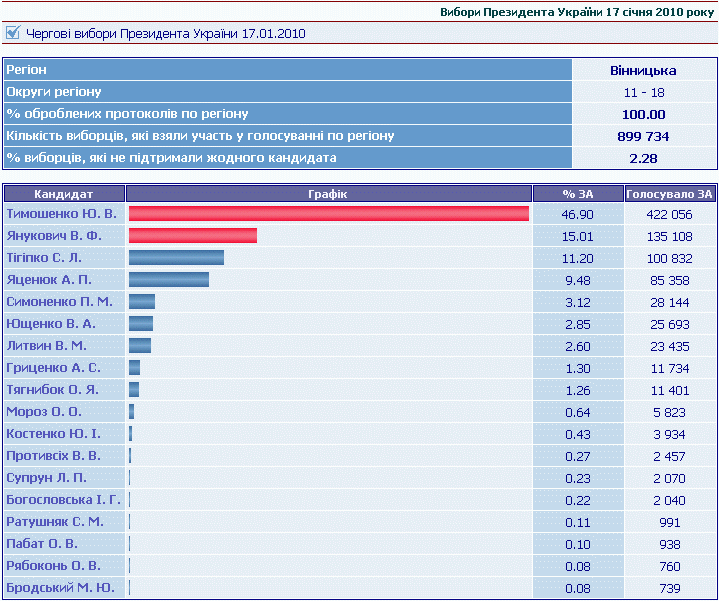The height and width of the screenshot is (601, 719).
Task: Toggle the checkmark icon beside election title
Action: (x=13, y=33)
